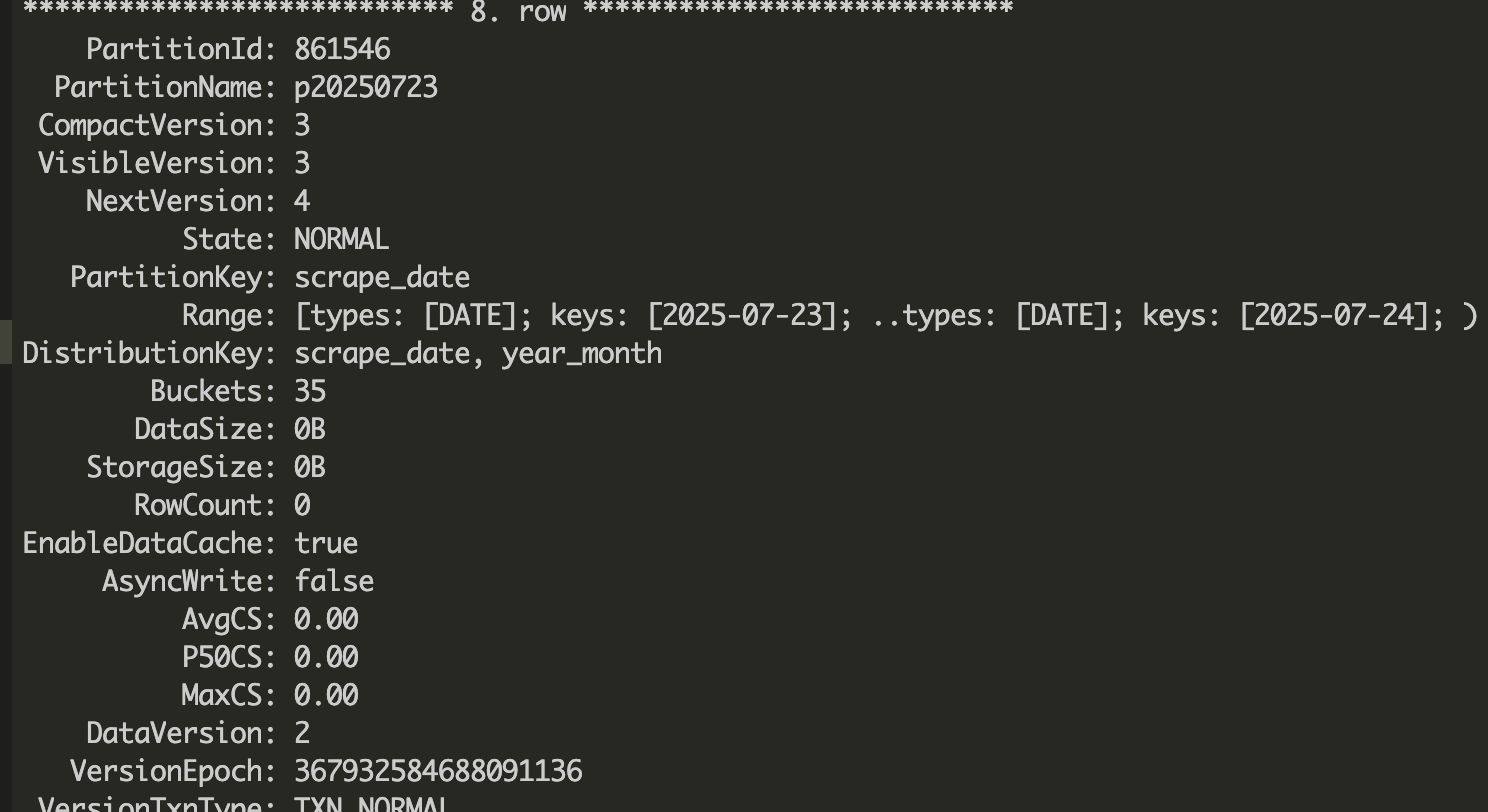Click the range end key 2025-07-24
Screen dimensions: 1488x812
coord(1333,315)
